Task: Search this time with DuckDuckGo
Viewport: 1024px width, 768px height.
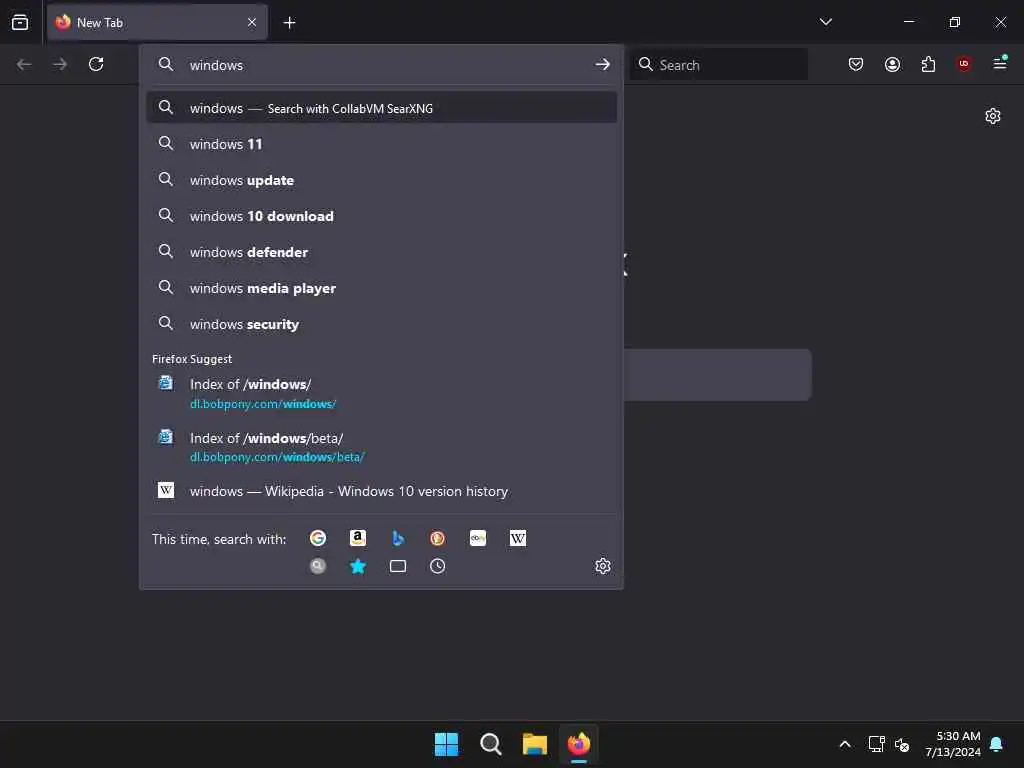Action: [x=438, y=538]
